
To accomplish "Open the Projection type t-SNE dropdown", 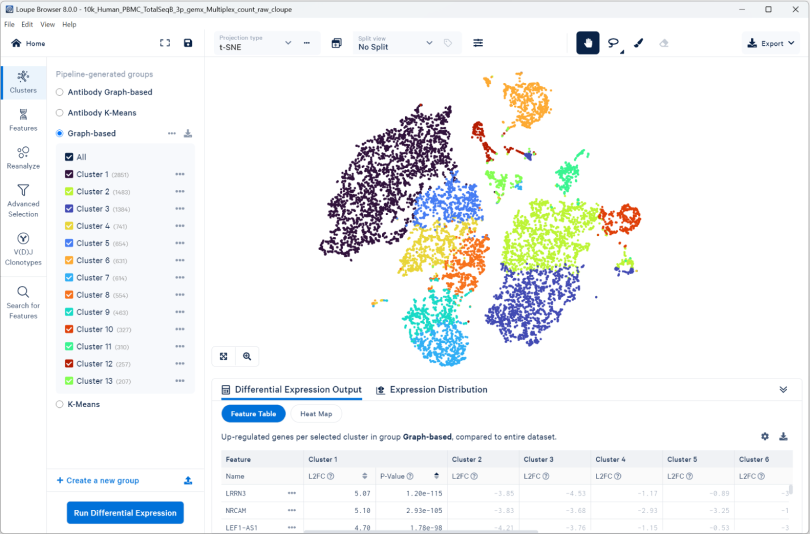I will pyautogui.click(x=255, y=43).
